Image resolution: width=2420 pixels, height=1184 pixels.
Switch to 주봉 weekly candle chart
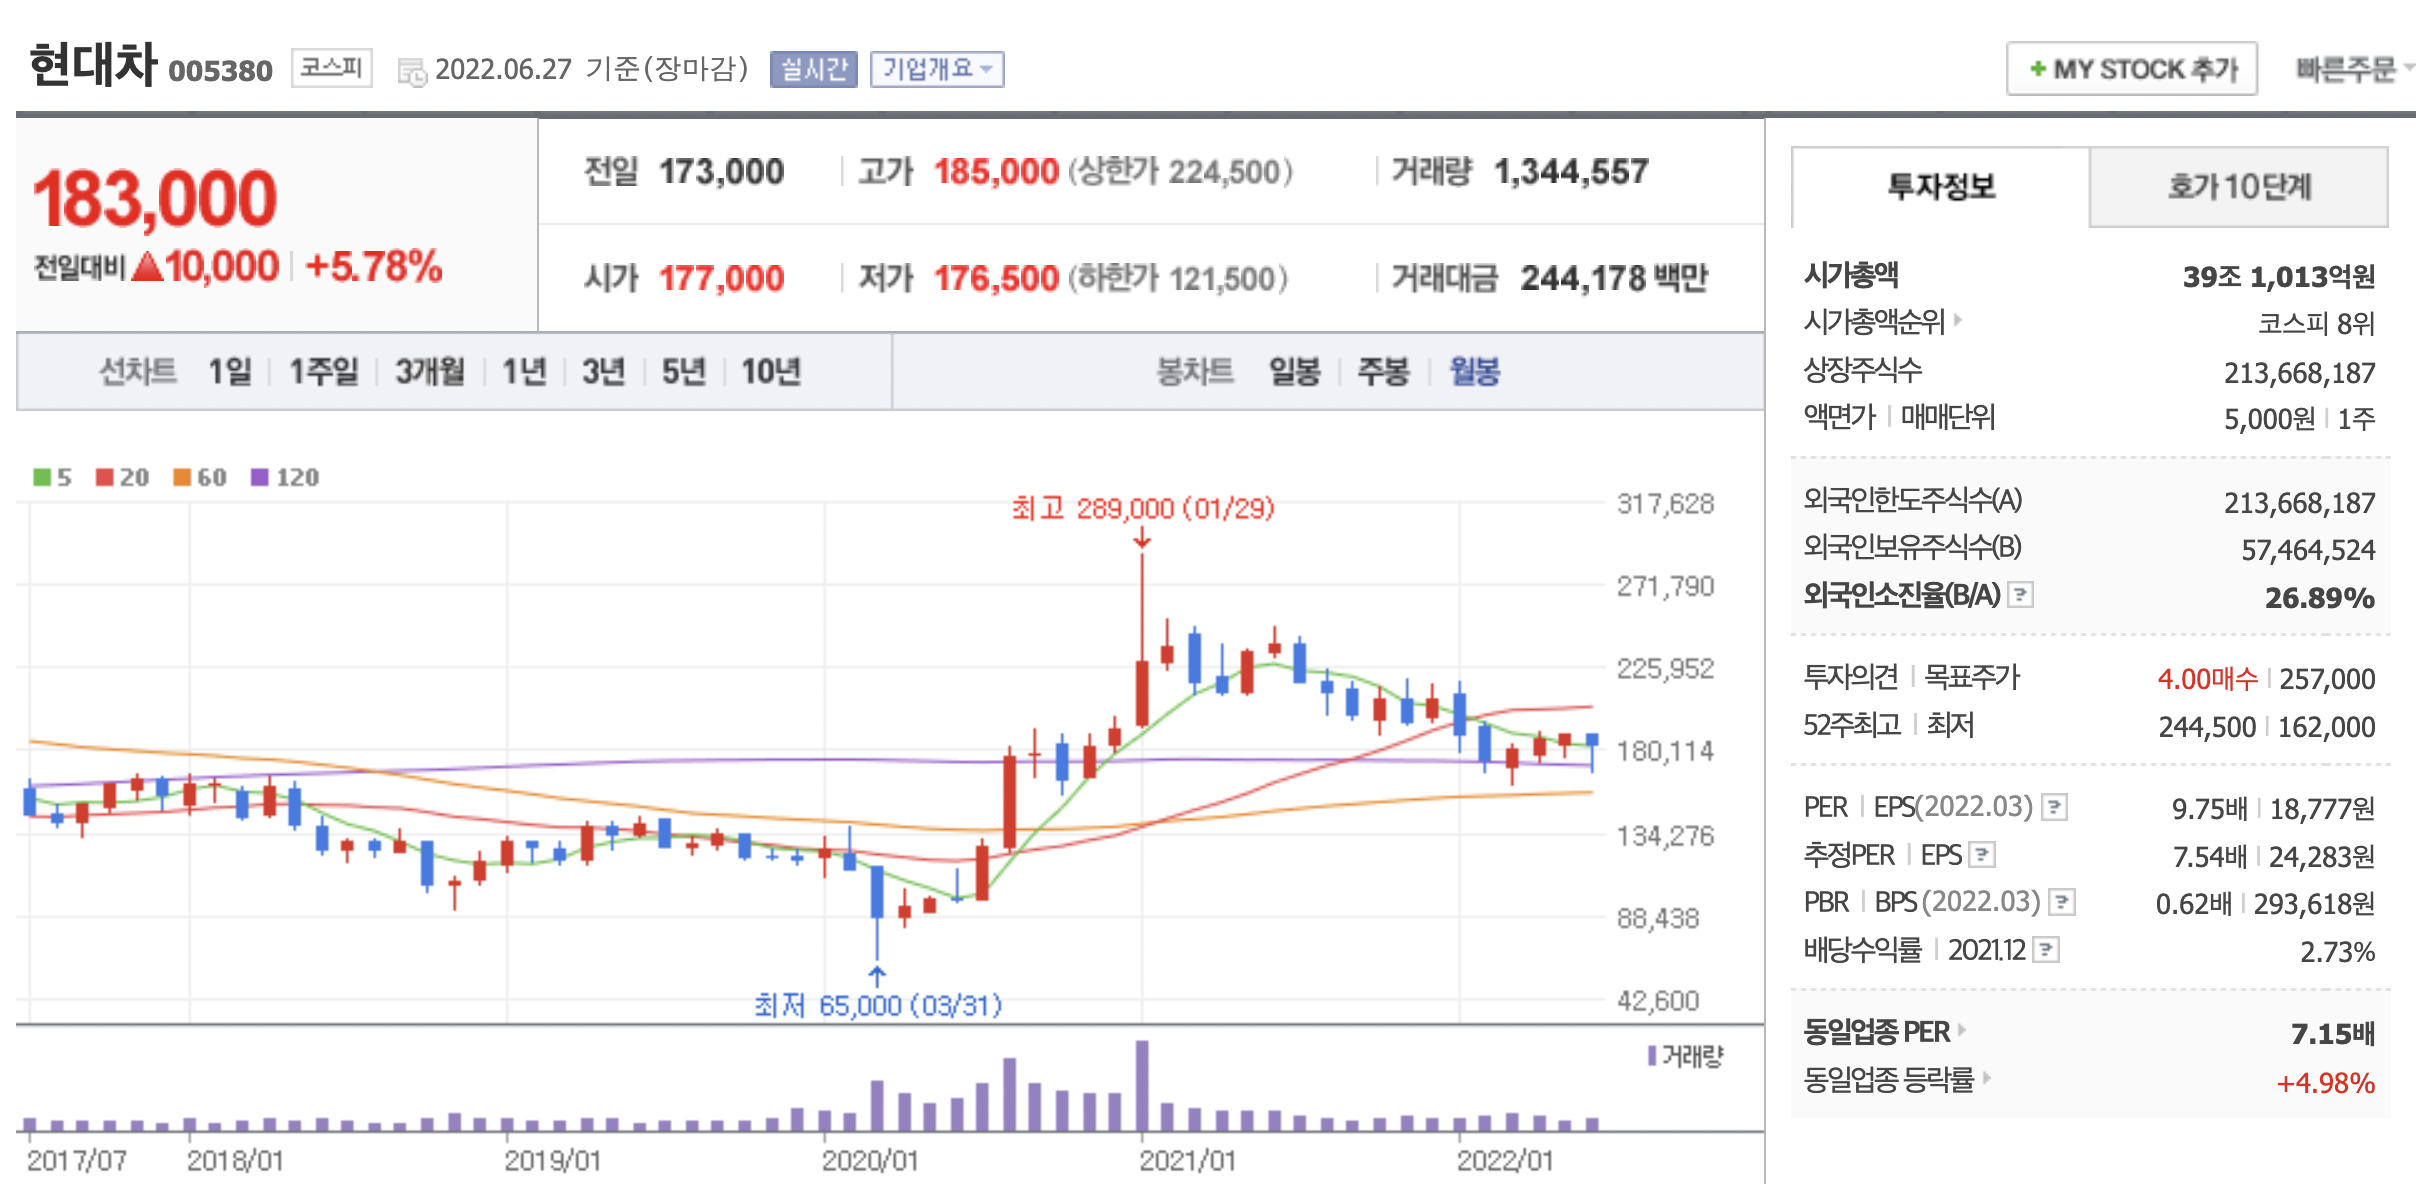[x=1383, y=372]
